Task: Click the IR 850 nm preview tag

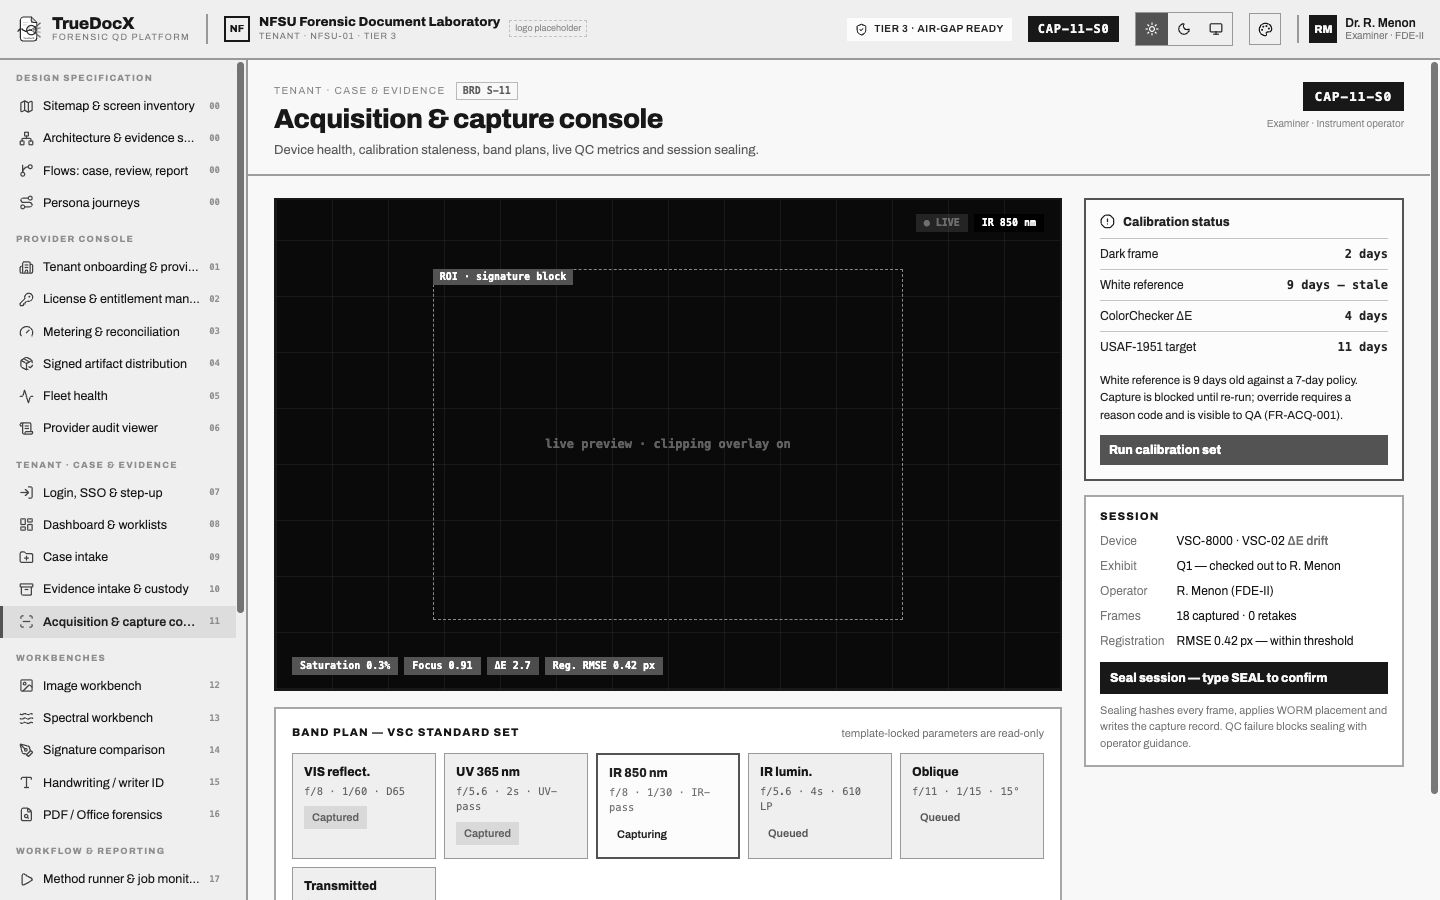Action: [x=1009, y=223]
